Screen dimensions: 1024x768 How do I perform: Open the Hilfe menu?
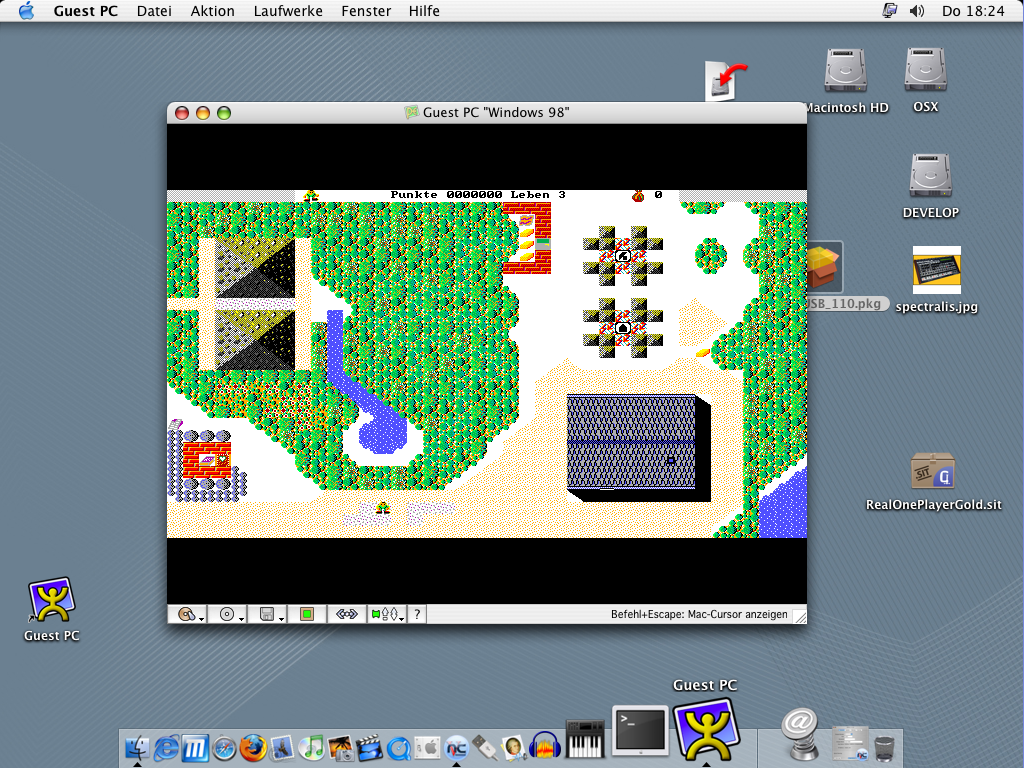pos(424,11)
